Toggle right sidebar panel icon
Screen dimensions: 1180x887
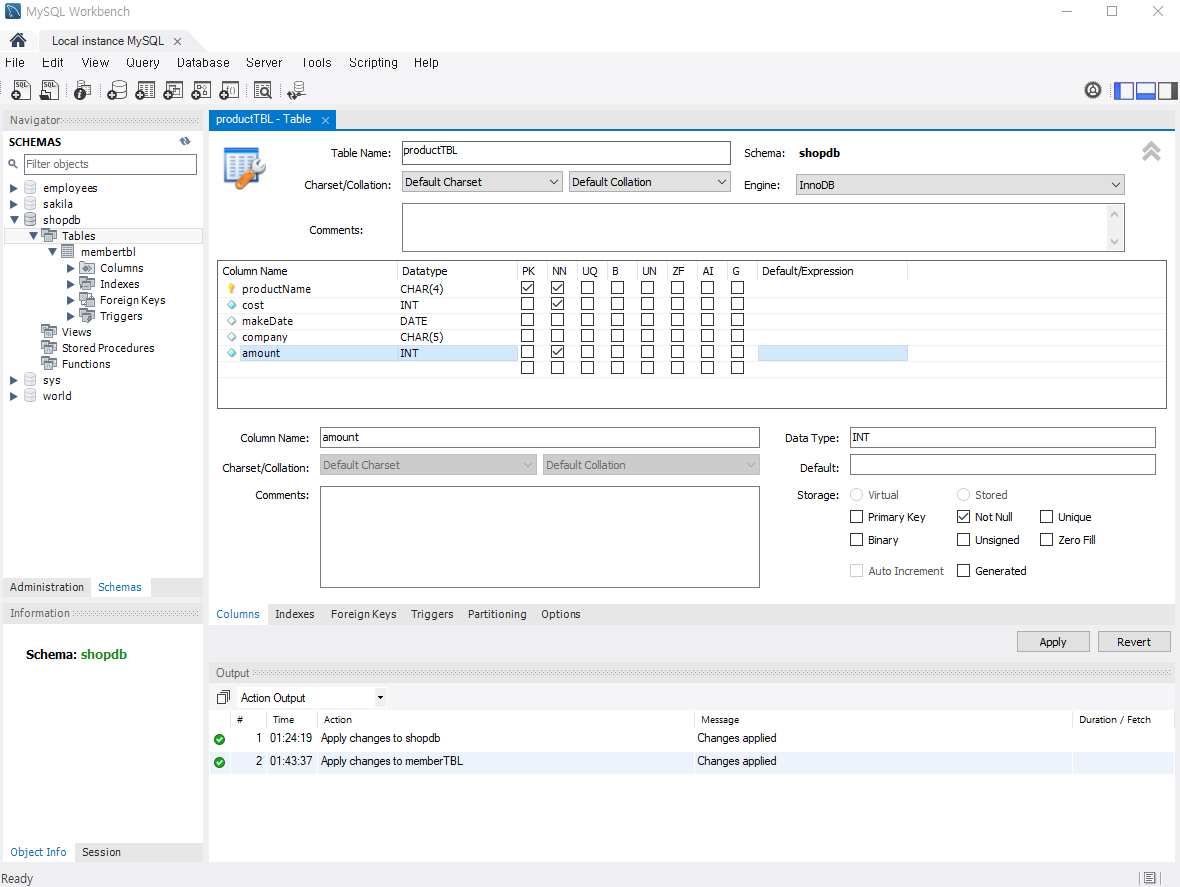point(1167,91)
